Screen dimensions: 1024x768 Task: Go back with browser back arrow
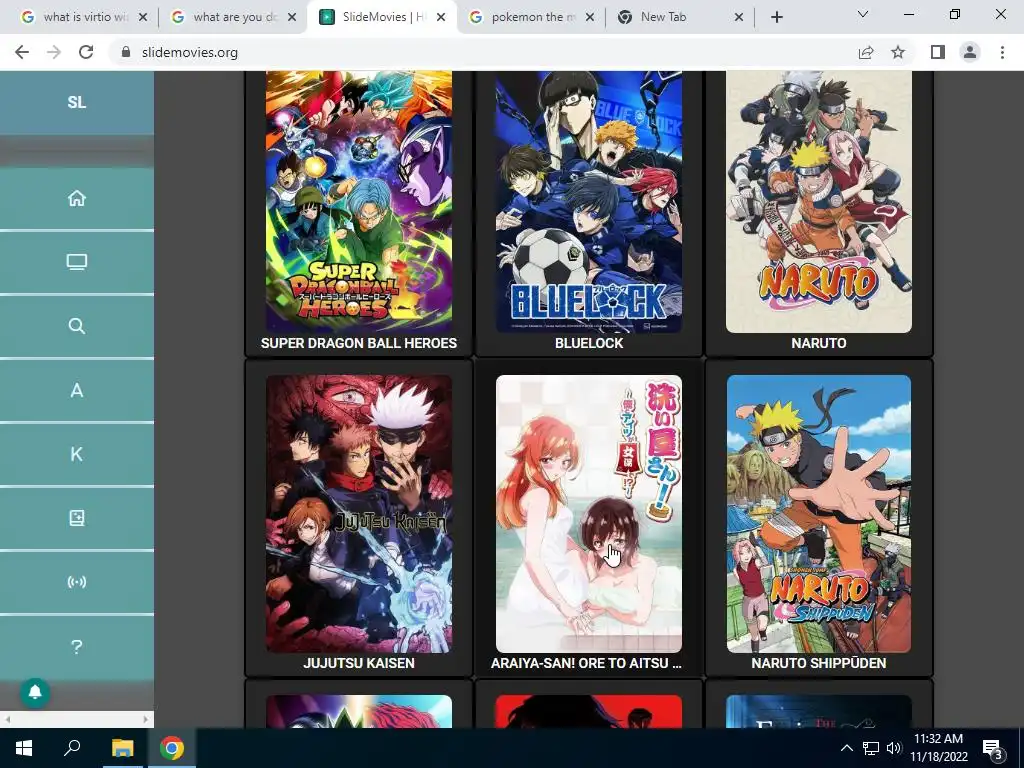point(22,52)
